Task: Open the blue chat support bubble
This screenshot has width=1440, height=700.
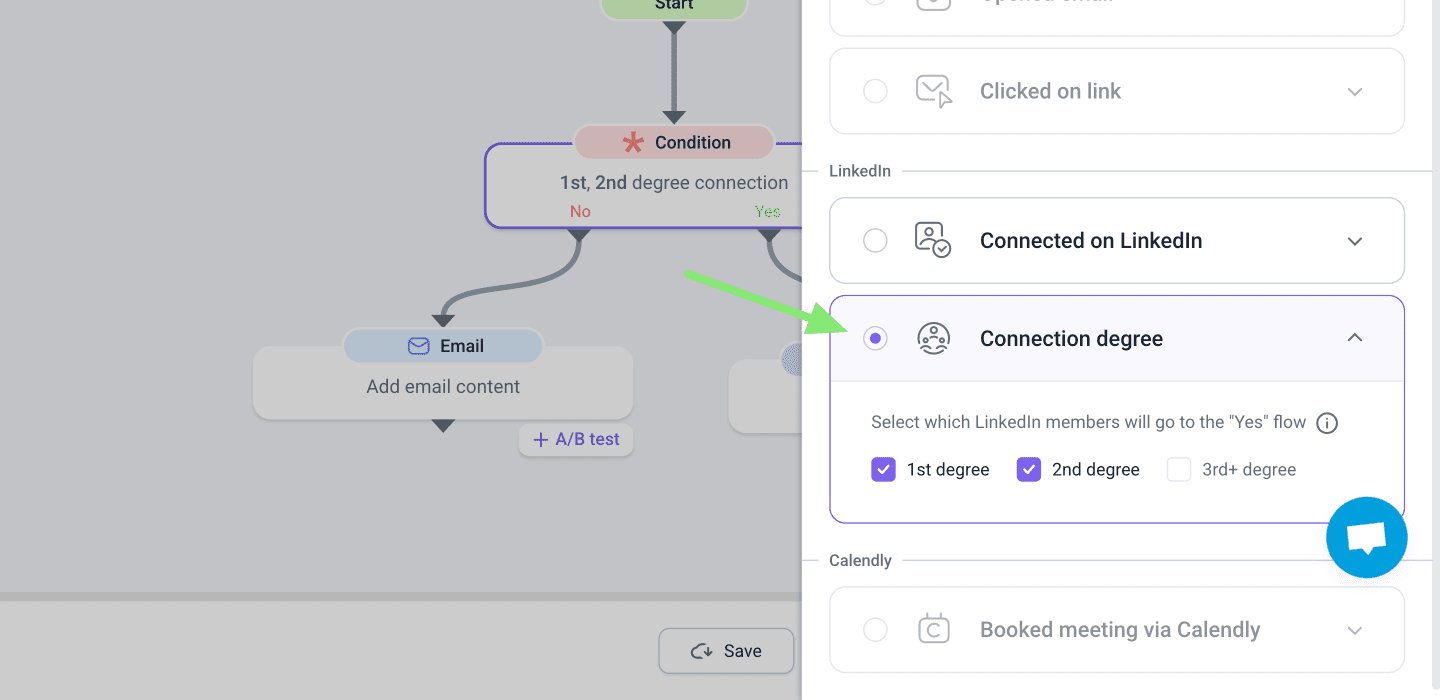Action: click(x=1366, y=537)
